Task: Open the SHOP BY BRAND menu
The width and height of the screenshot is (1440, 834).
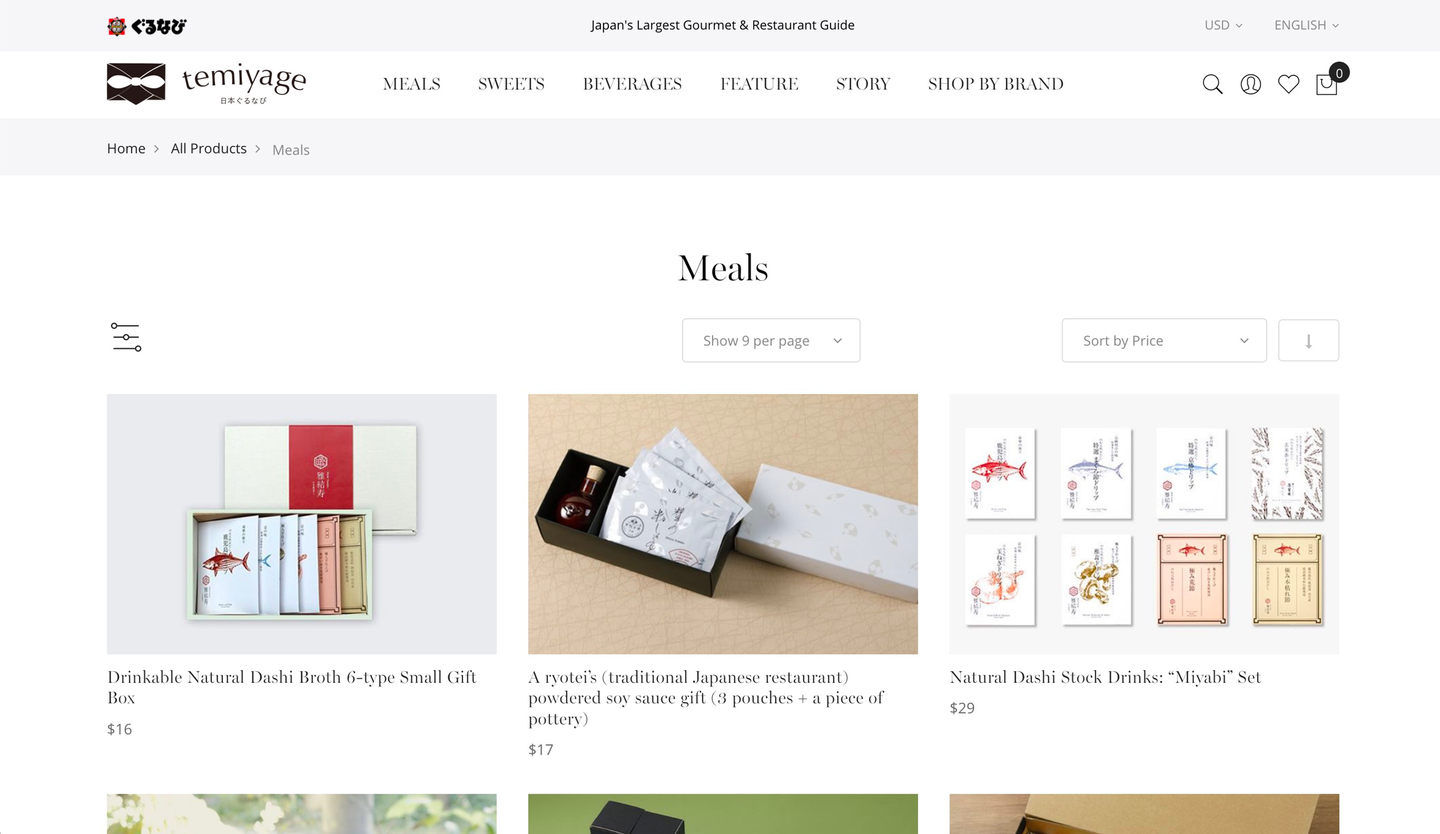Action: (996, 84)
